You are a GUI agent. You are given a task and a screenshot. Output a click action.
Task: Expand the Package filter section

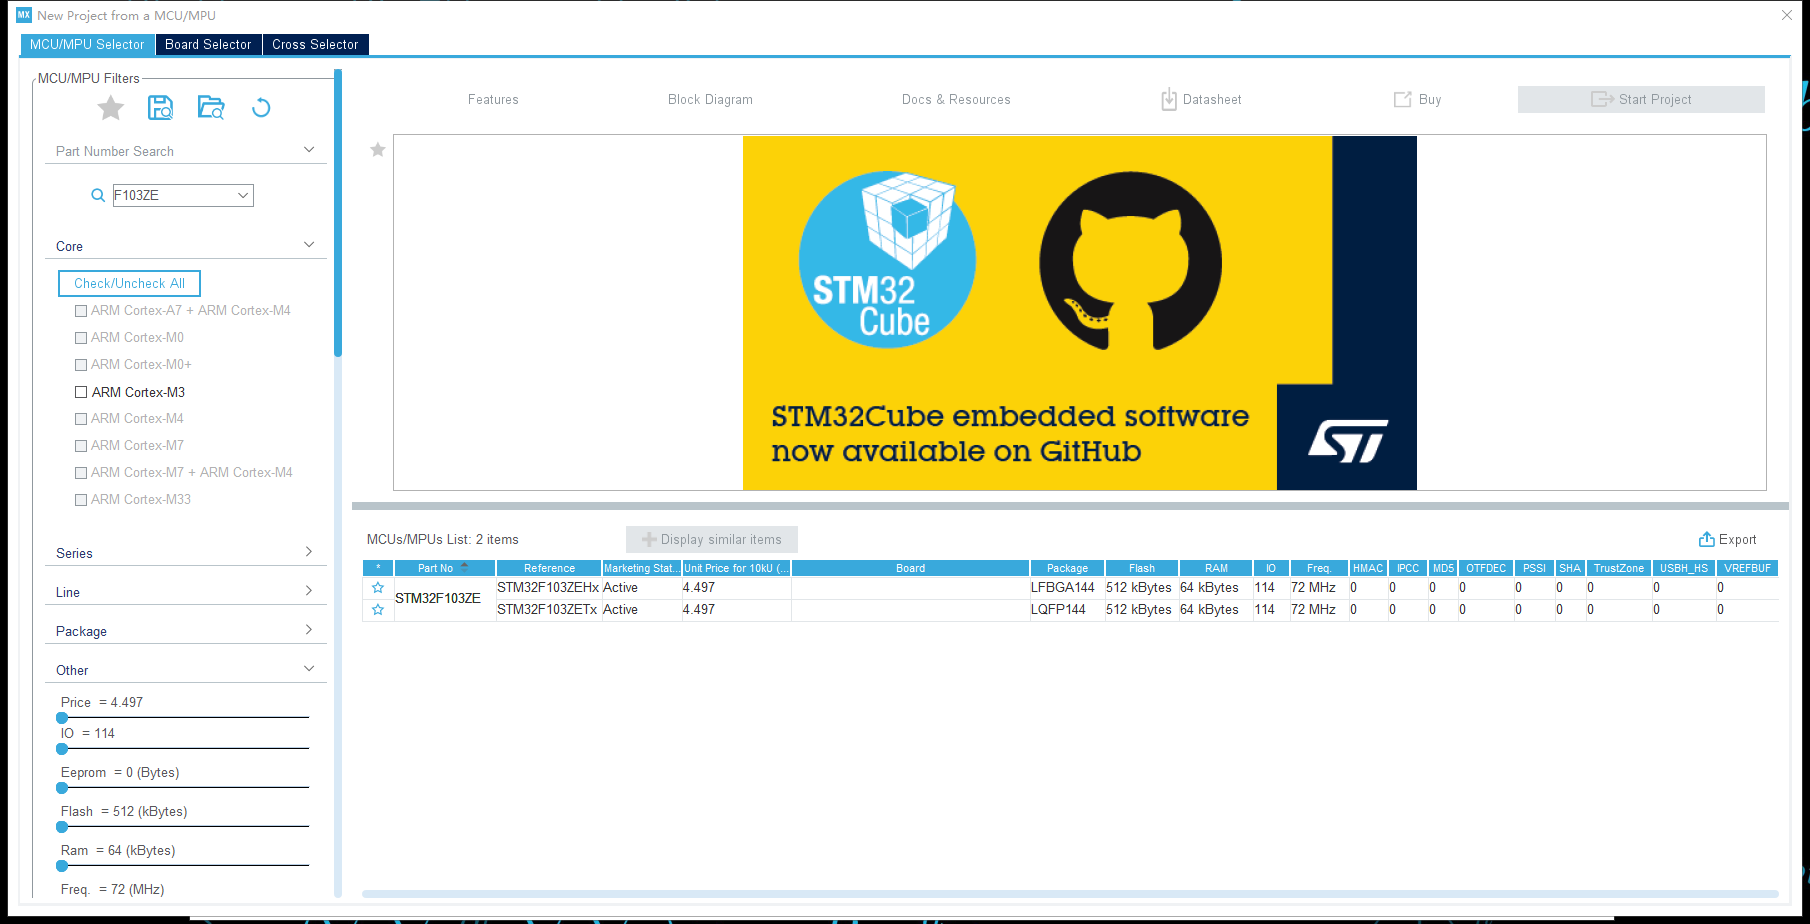point(309,630)
